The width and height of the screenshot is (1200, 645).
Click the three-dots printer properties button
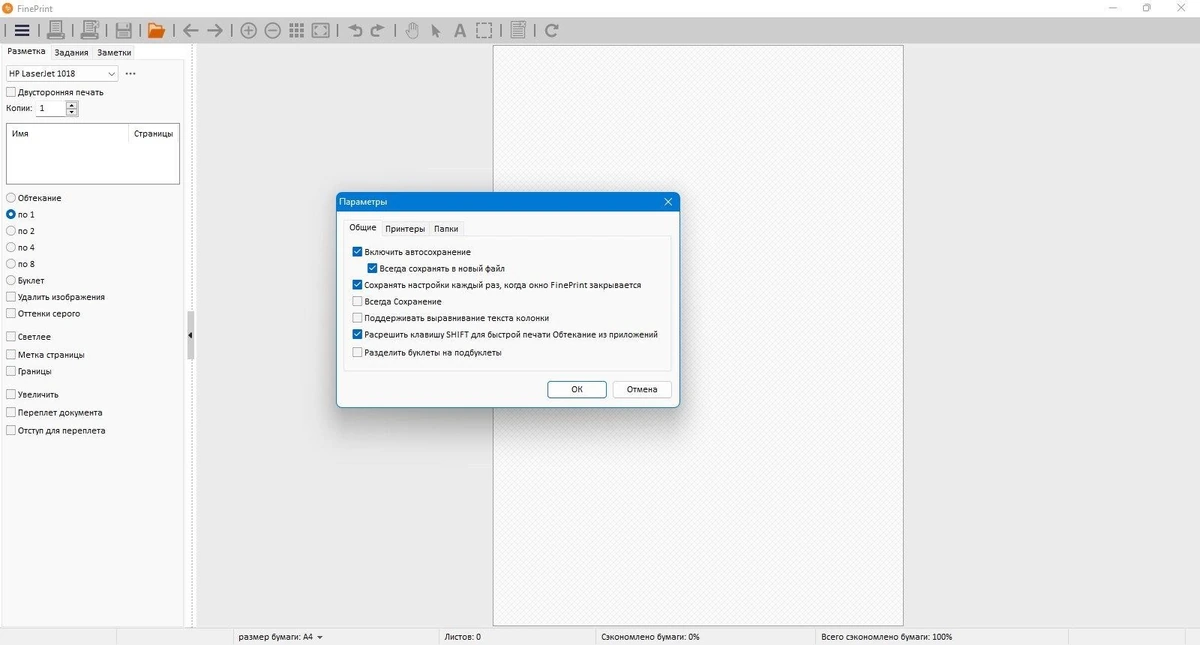(x=130, y=73)
